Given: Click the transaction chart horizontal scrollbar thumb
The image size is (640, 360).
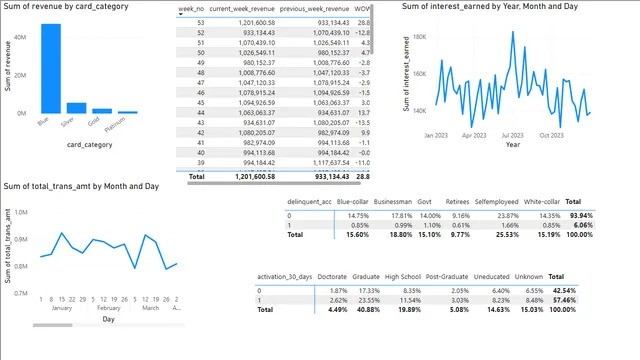Looking at the screenshot, I should [53, 325].
